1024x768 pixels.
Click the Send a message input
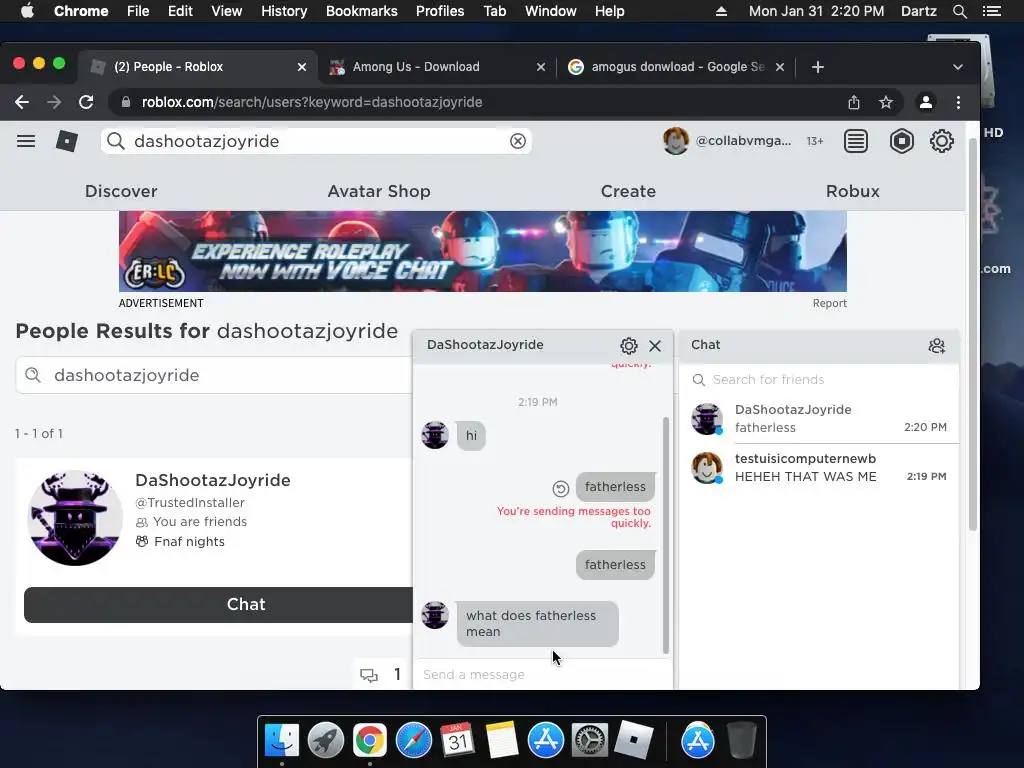coord(542,675)
